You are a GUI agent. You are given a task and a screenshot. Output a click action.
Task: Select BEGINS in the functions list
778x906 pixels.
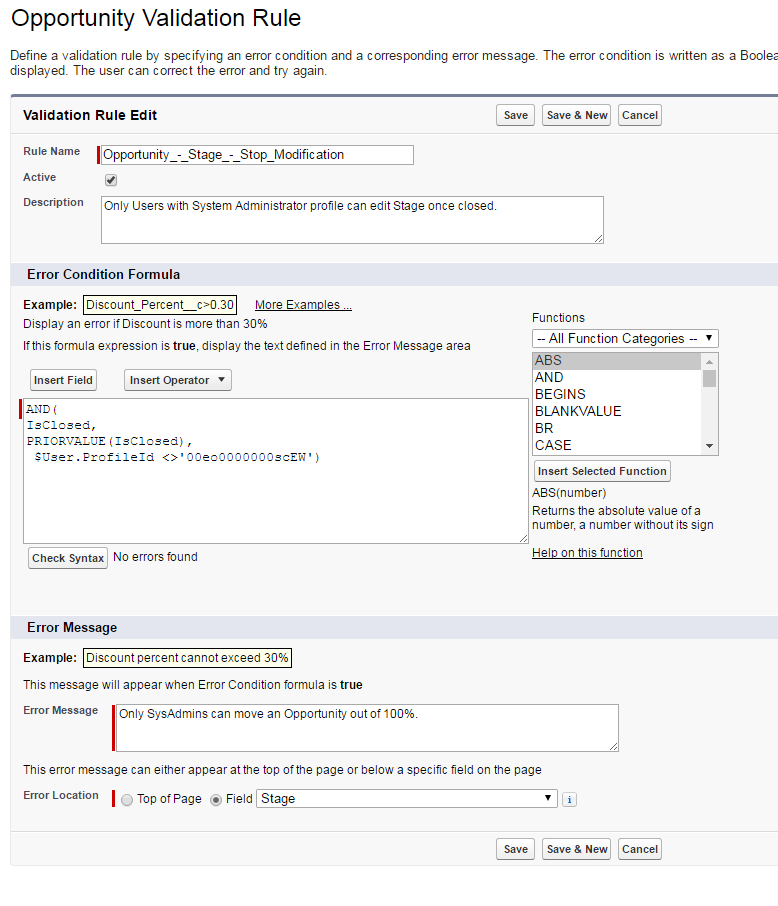(560, 394)
